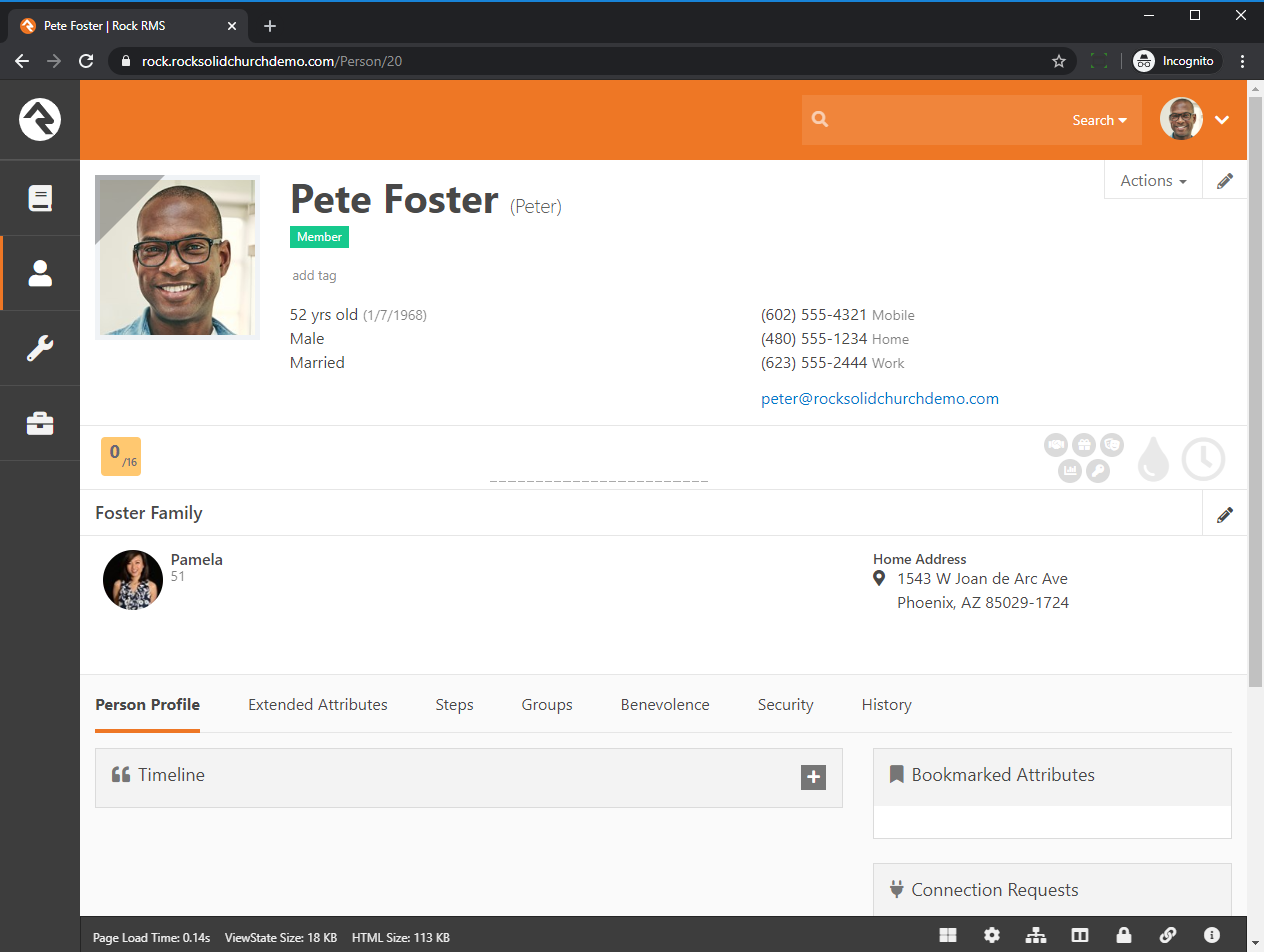Open the People sidebar icon
The width and height of the screenshot is (1264, 952).
pyautogui.click(x=40, y=273)
